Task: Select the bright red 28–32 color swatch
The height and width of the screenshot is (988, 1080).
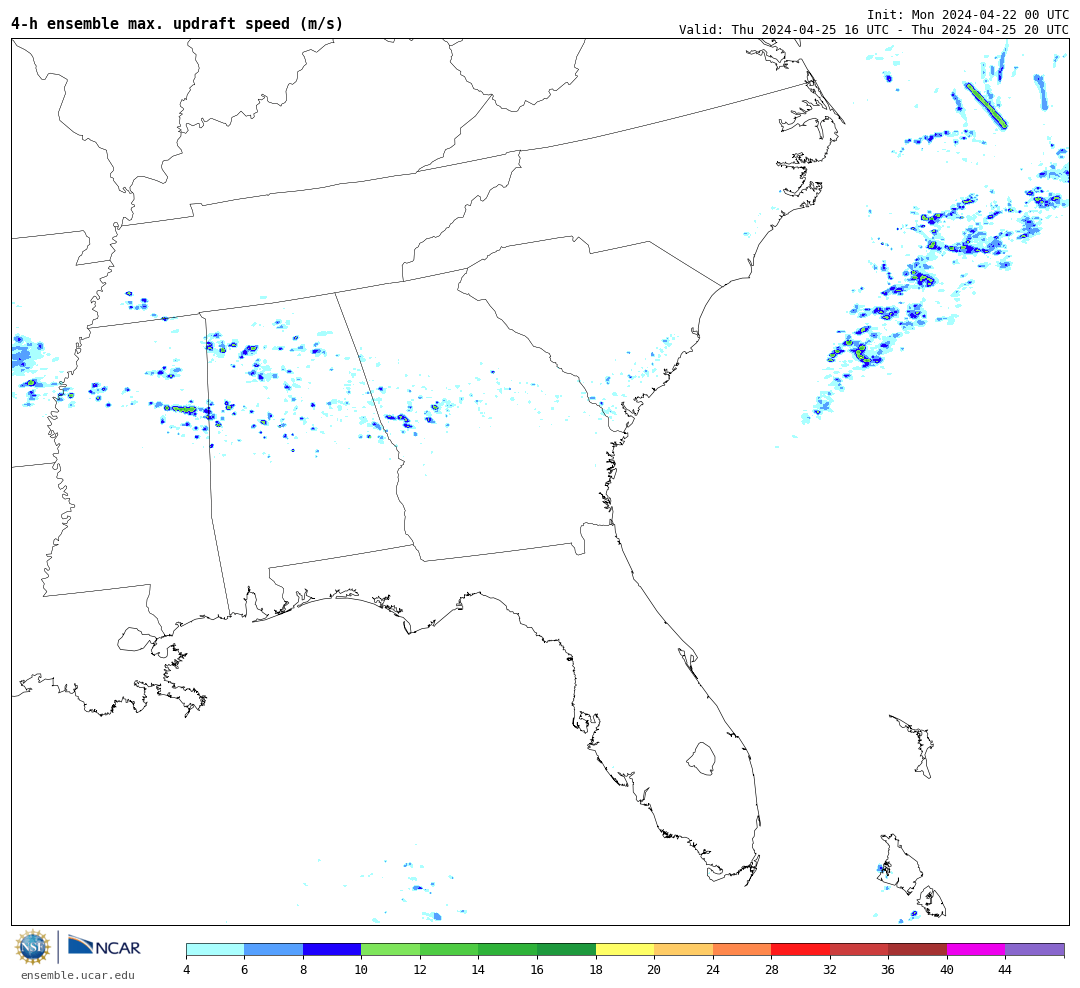Action: click(x=800, y=950)
